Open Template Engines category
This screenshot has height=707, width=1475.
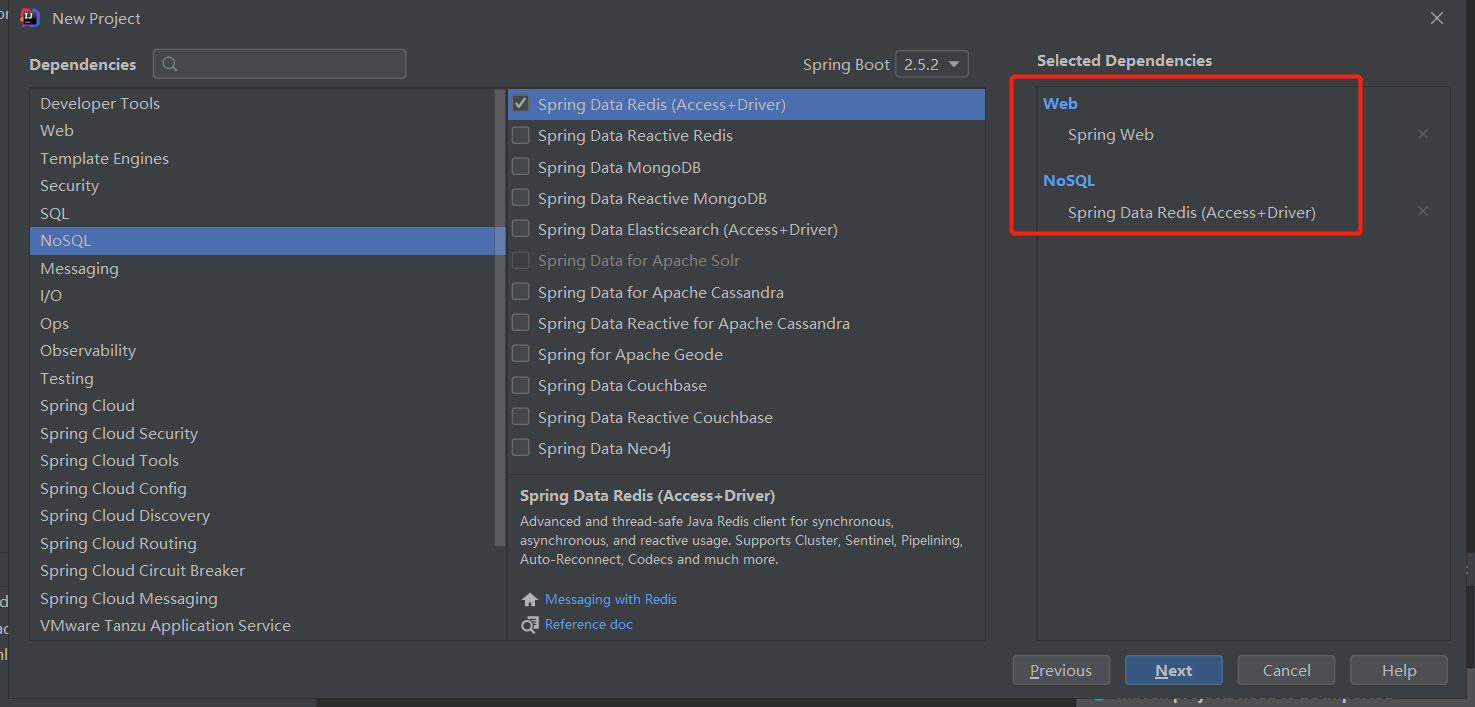pyautogui.click(x=262, y=158)
